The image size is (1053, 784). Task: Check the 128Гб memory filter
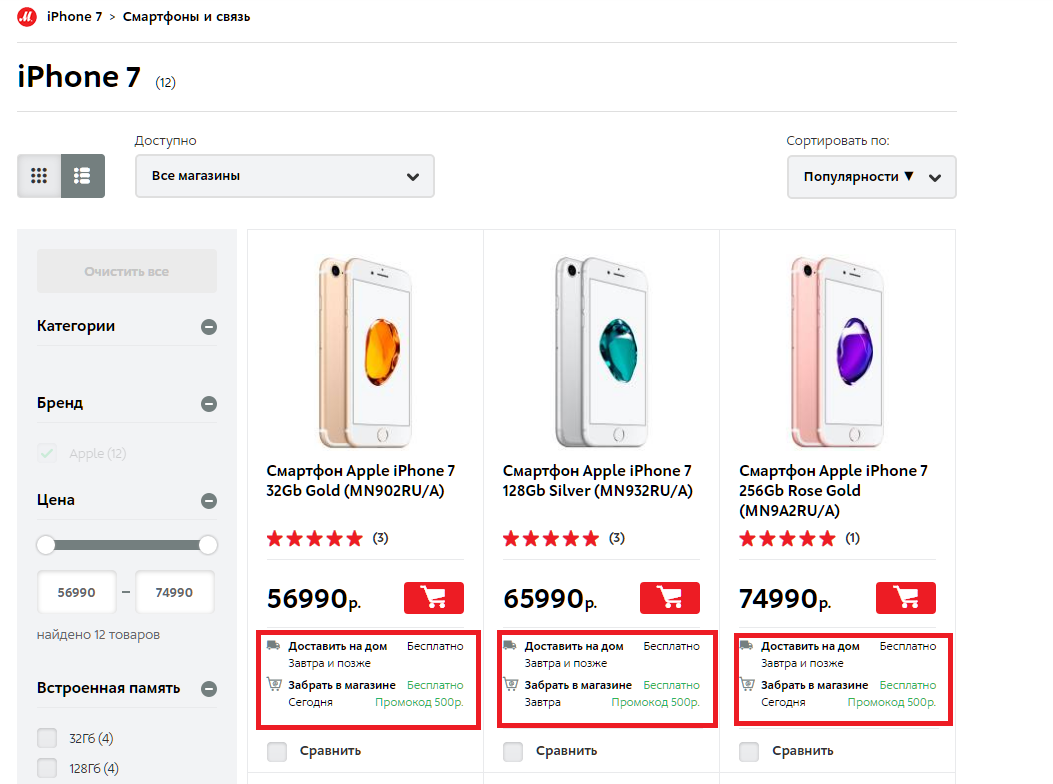(x=47, y=767)
